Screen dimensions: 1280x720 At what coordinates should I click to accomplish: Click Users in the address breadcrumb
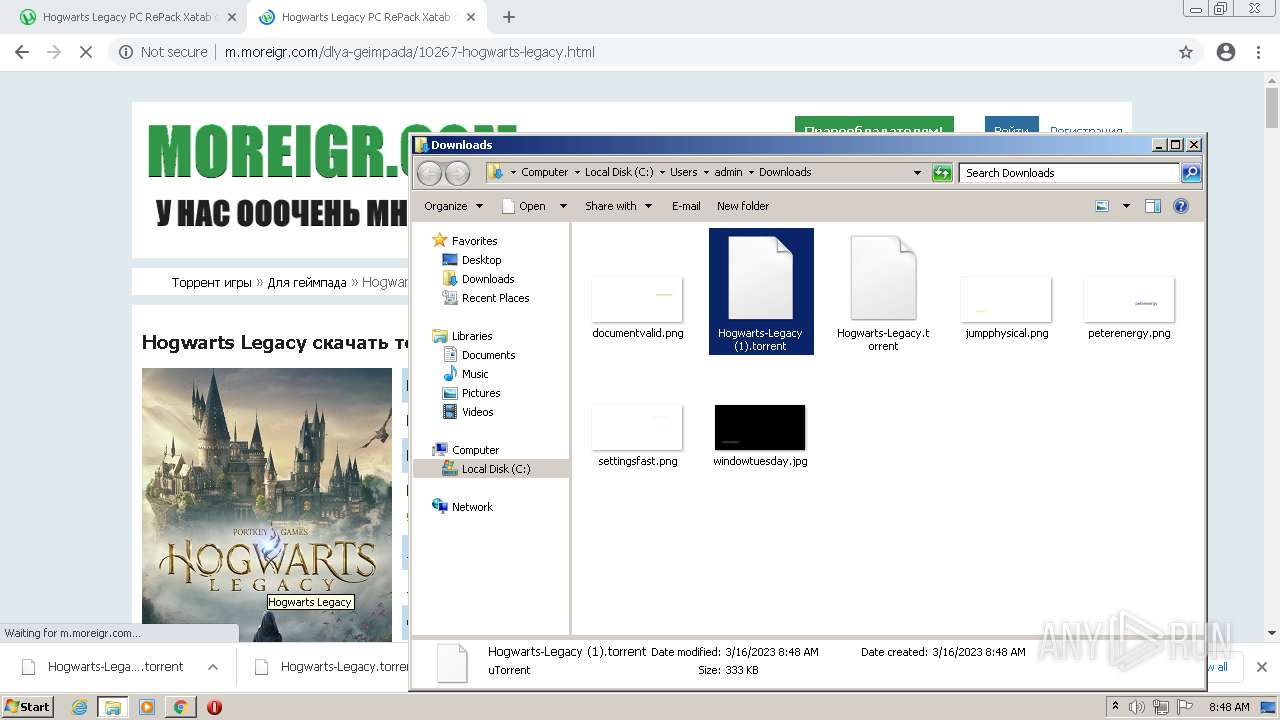[x=684, y=172]
